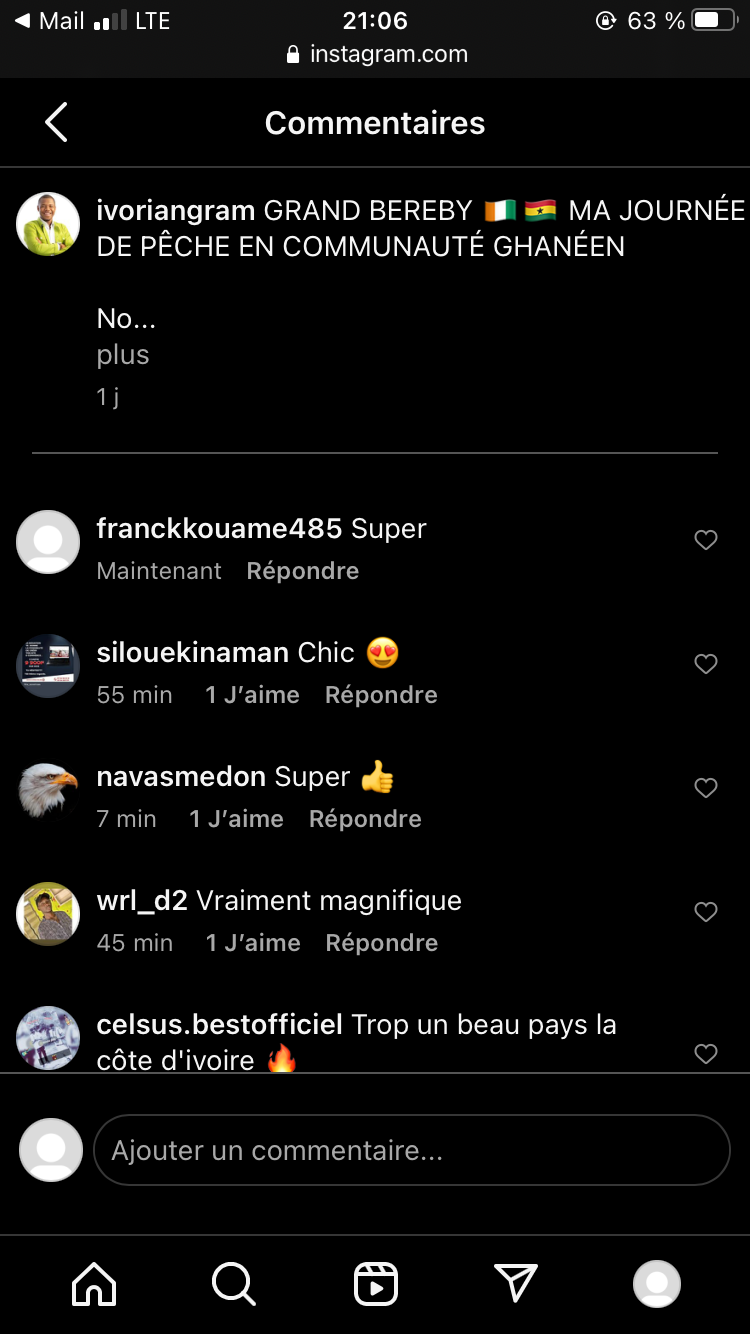Open the profile avatar in bottom bar
This screenshot has height=1334, width=750.
(x=657, y=1284)
